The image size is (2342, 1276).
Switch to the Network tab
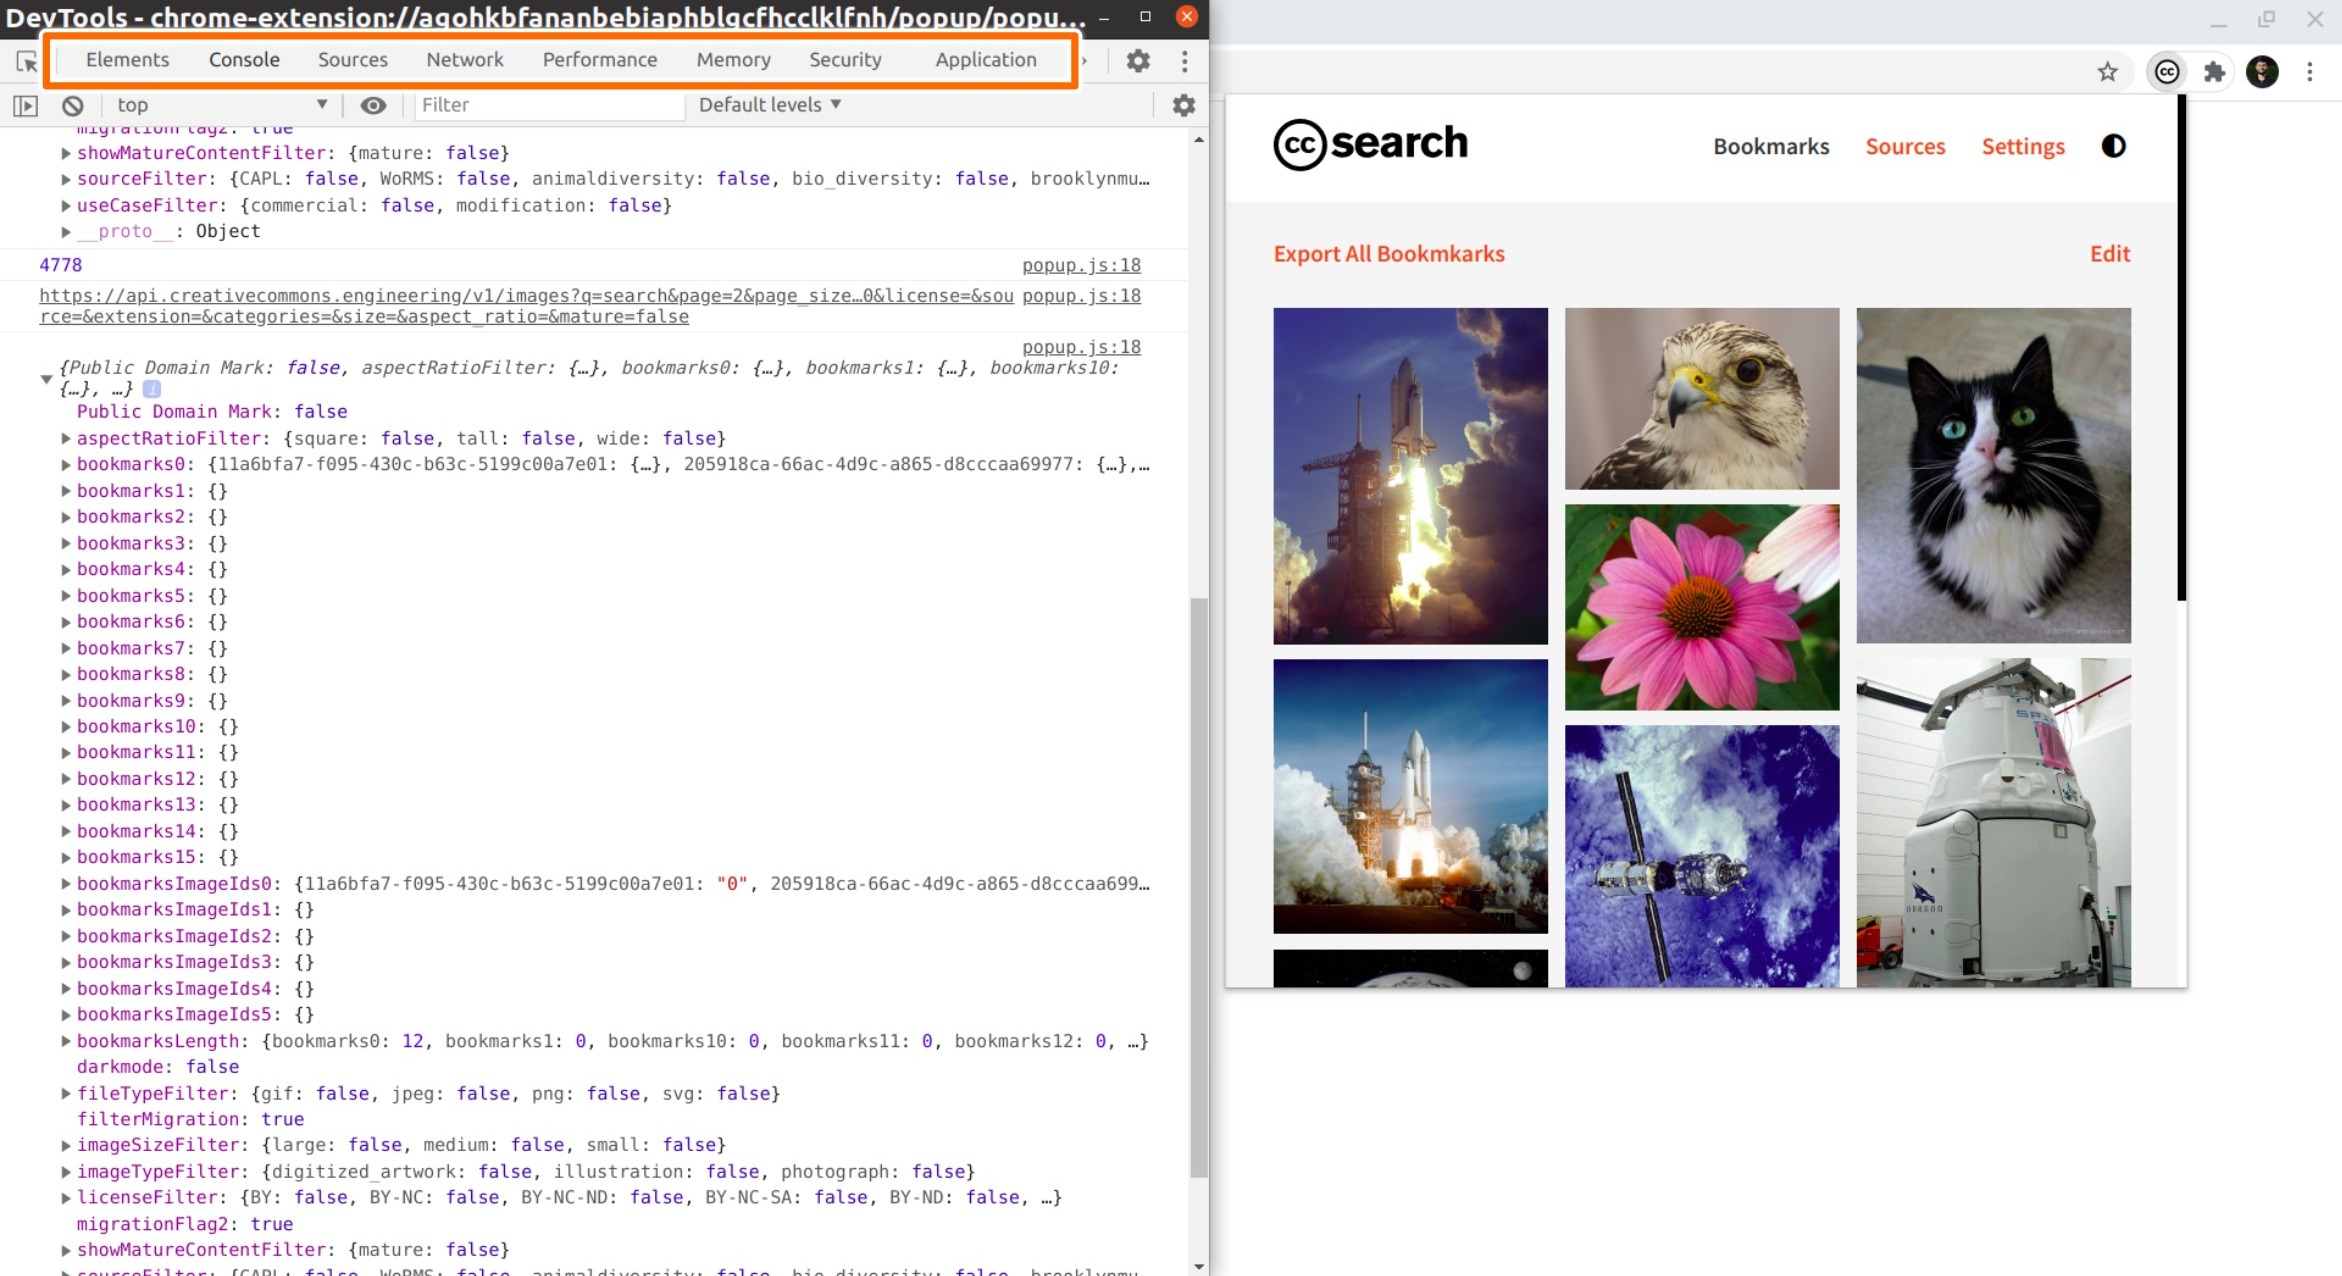coord(464,60)
